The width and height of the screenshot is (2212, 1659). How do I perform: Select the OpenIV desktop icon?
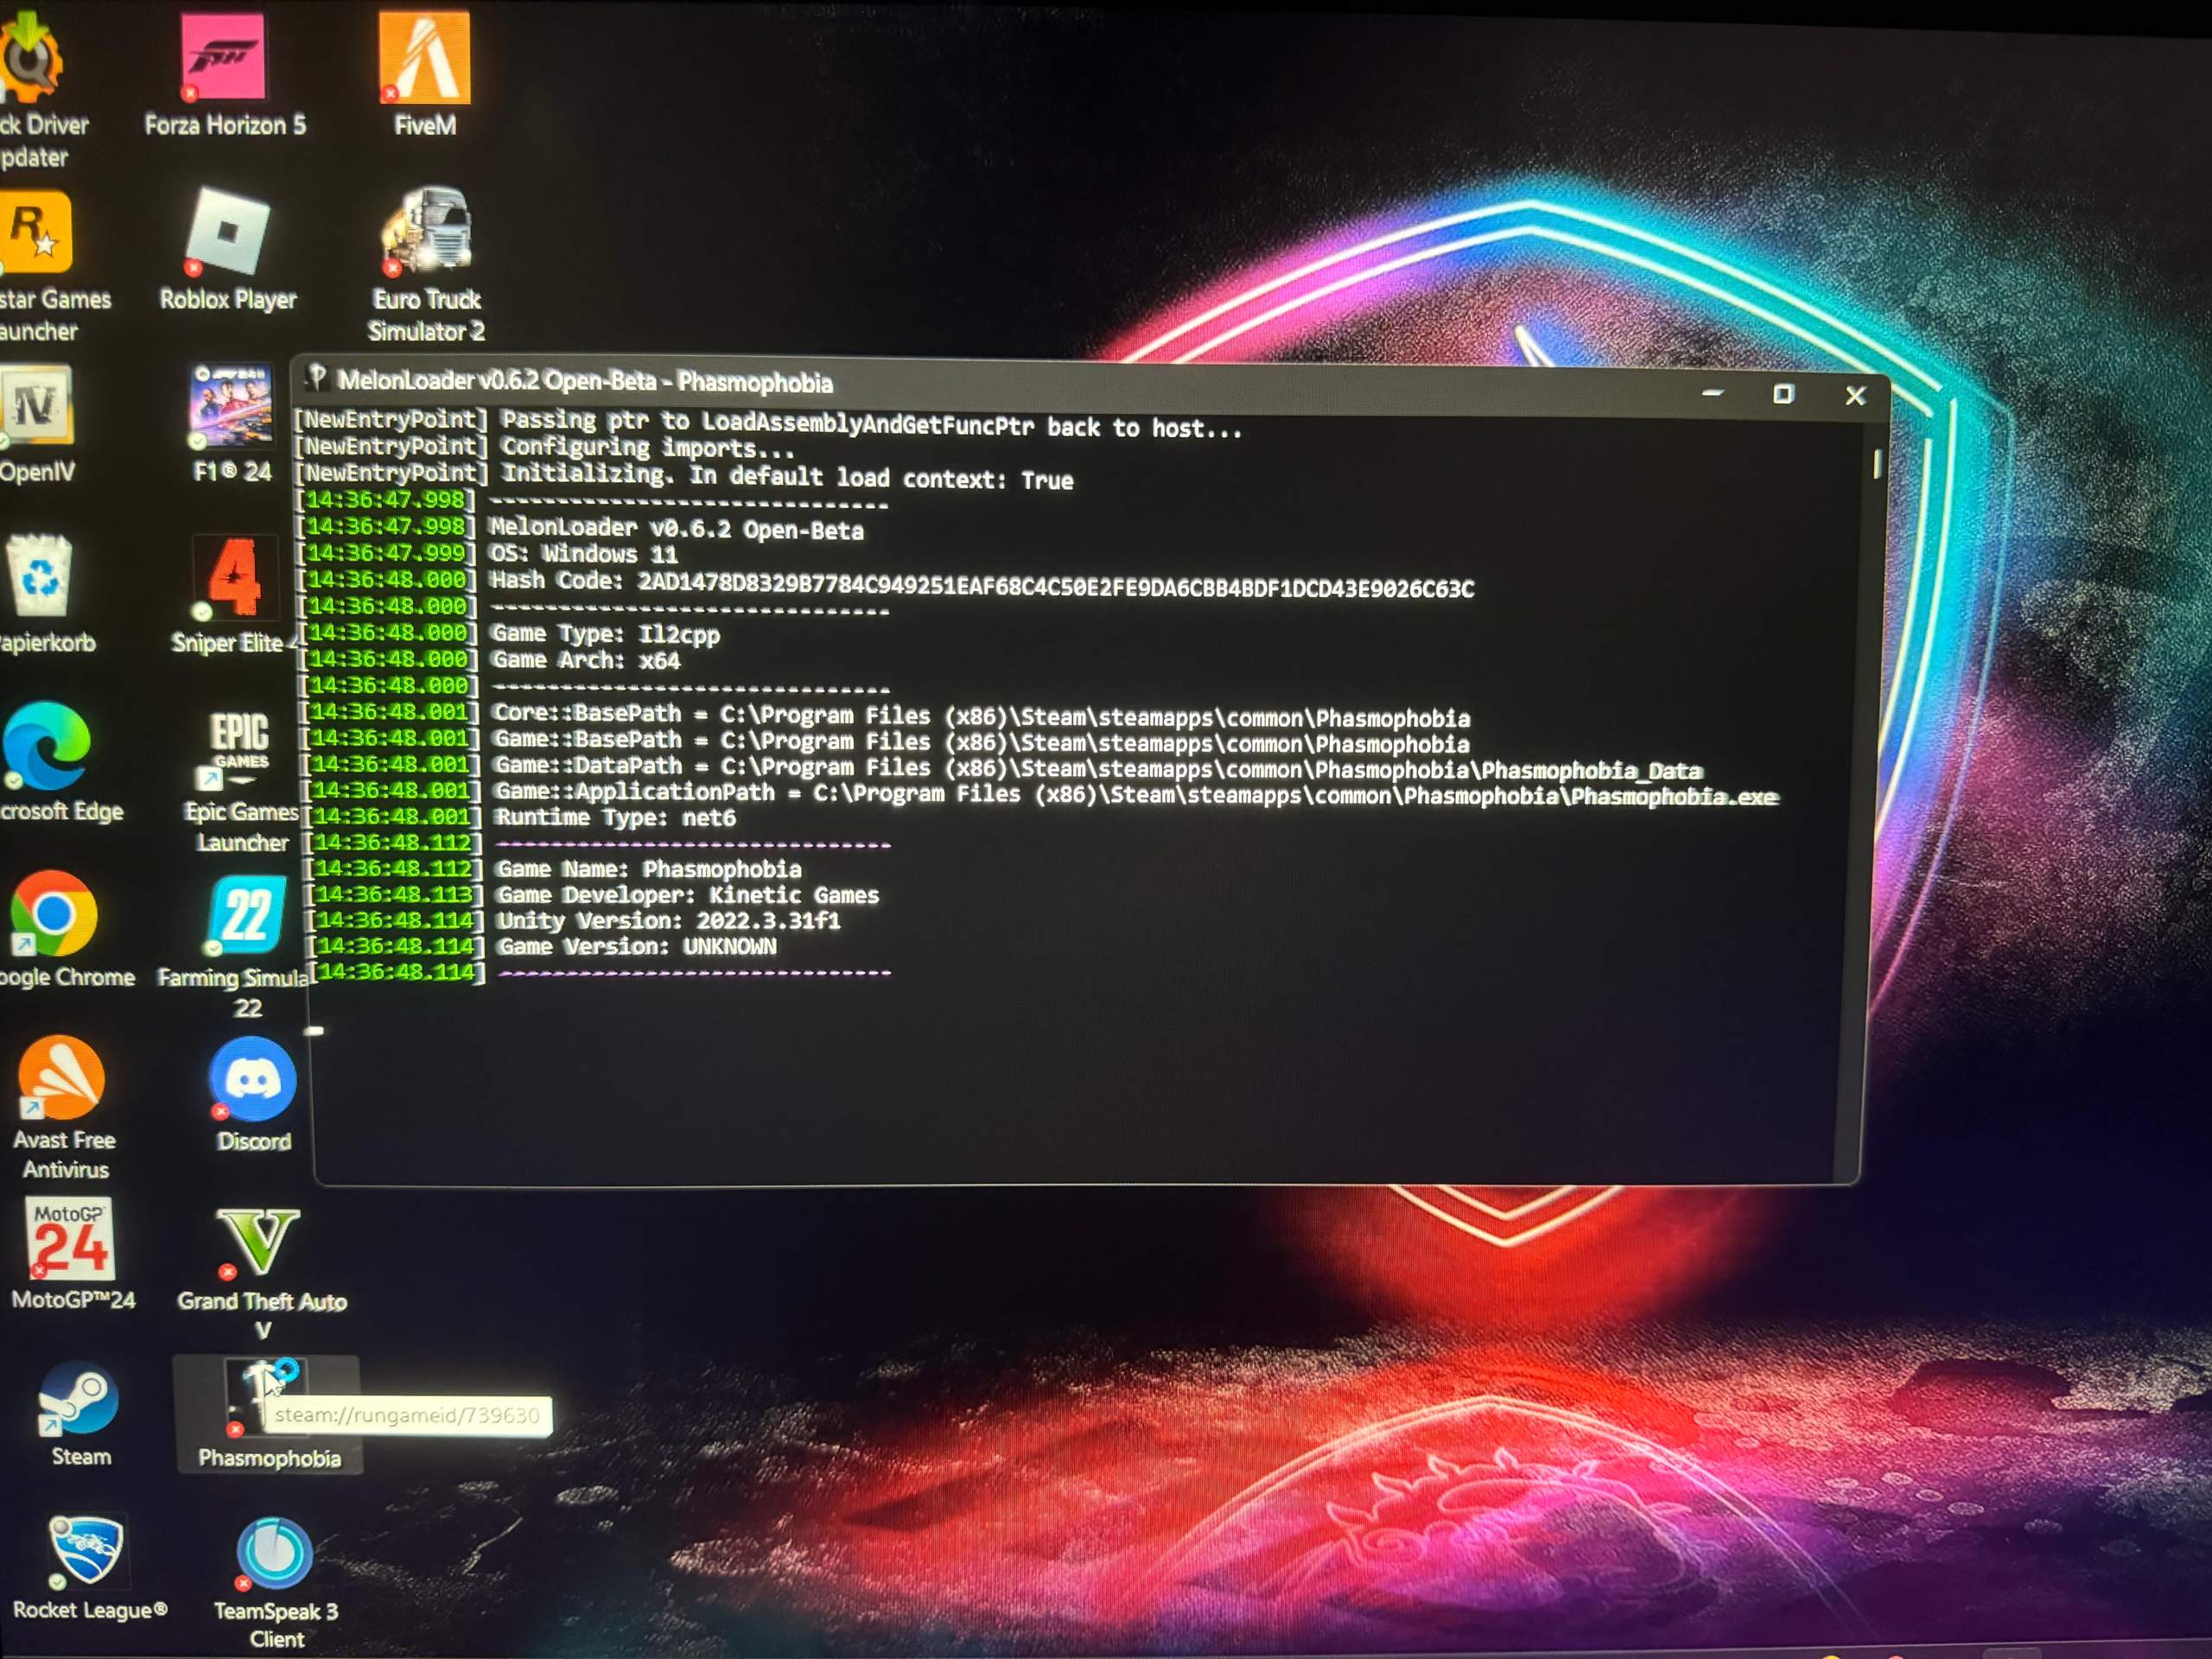click(36, 424)
